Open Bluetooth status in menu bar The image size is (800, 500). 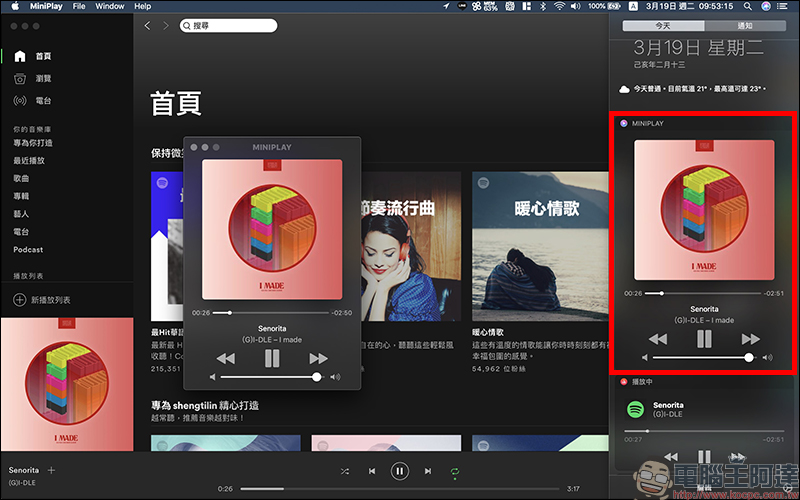coord(543,6)
